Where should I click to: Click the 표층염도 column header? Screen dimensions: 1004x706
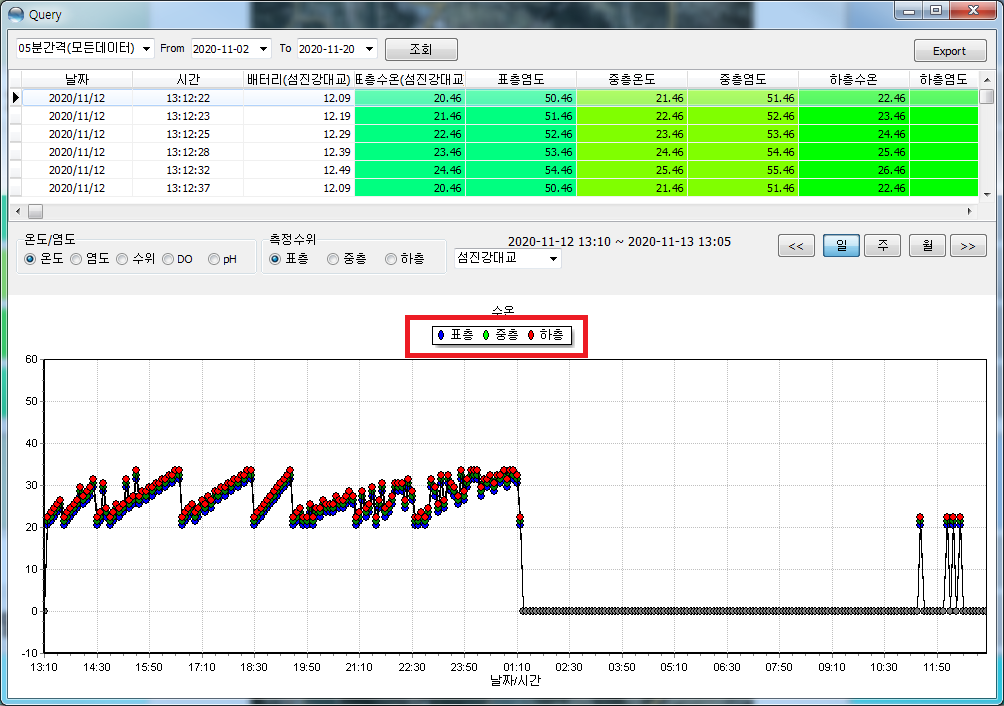pos(521,79)
